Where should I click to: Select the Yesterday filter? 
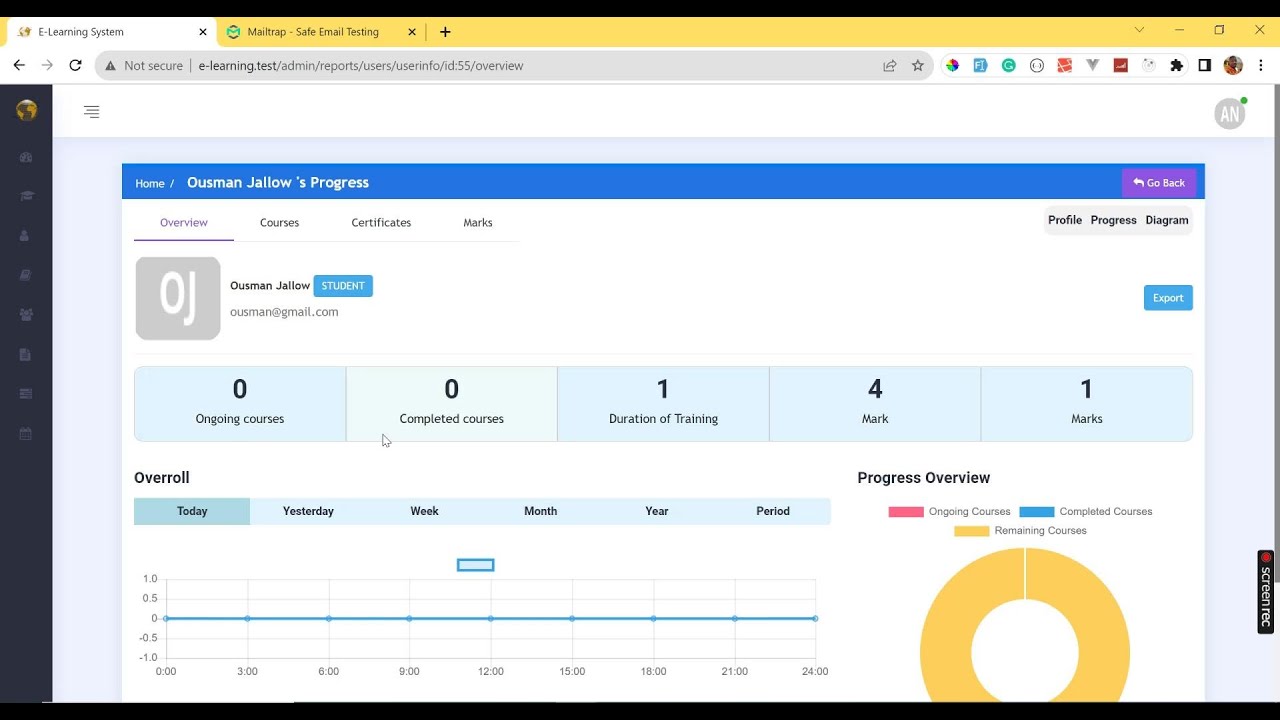[x=308, y=511]
